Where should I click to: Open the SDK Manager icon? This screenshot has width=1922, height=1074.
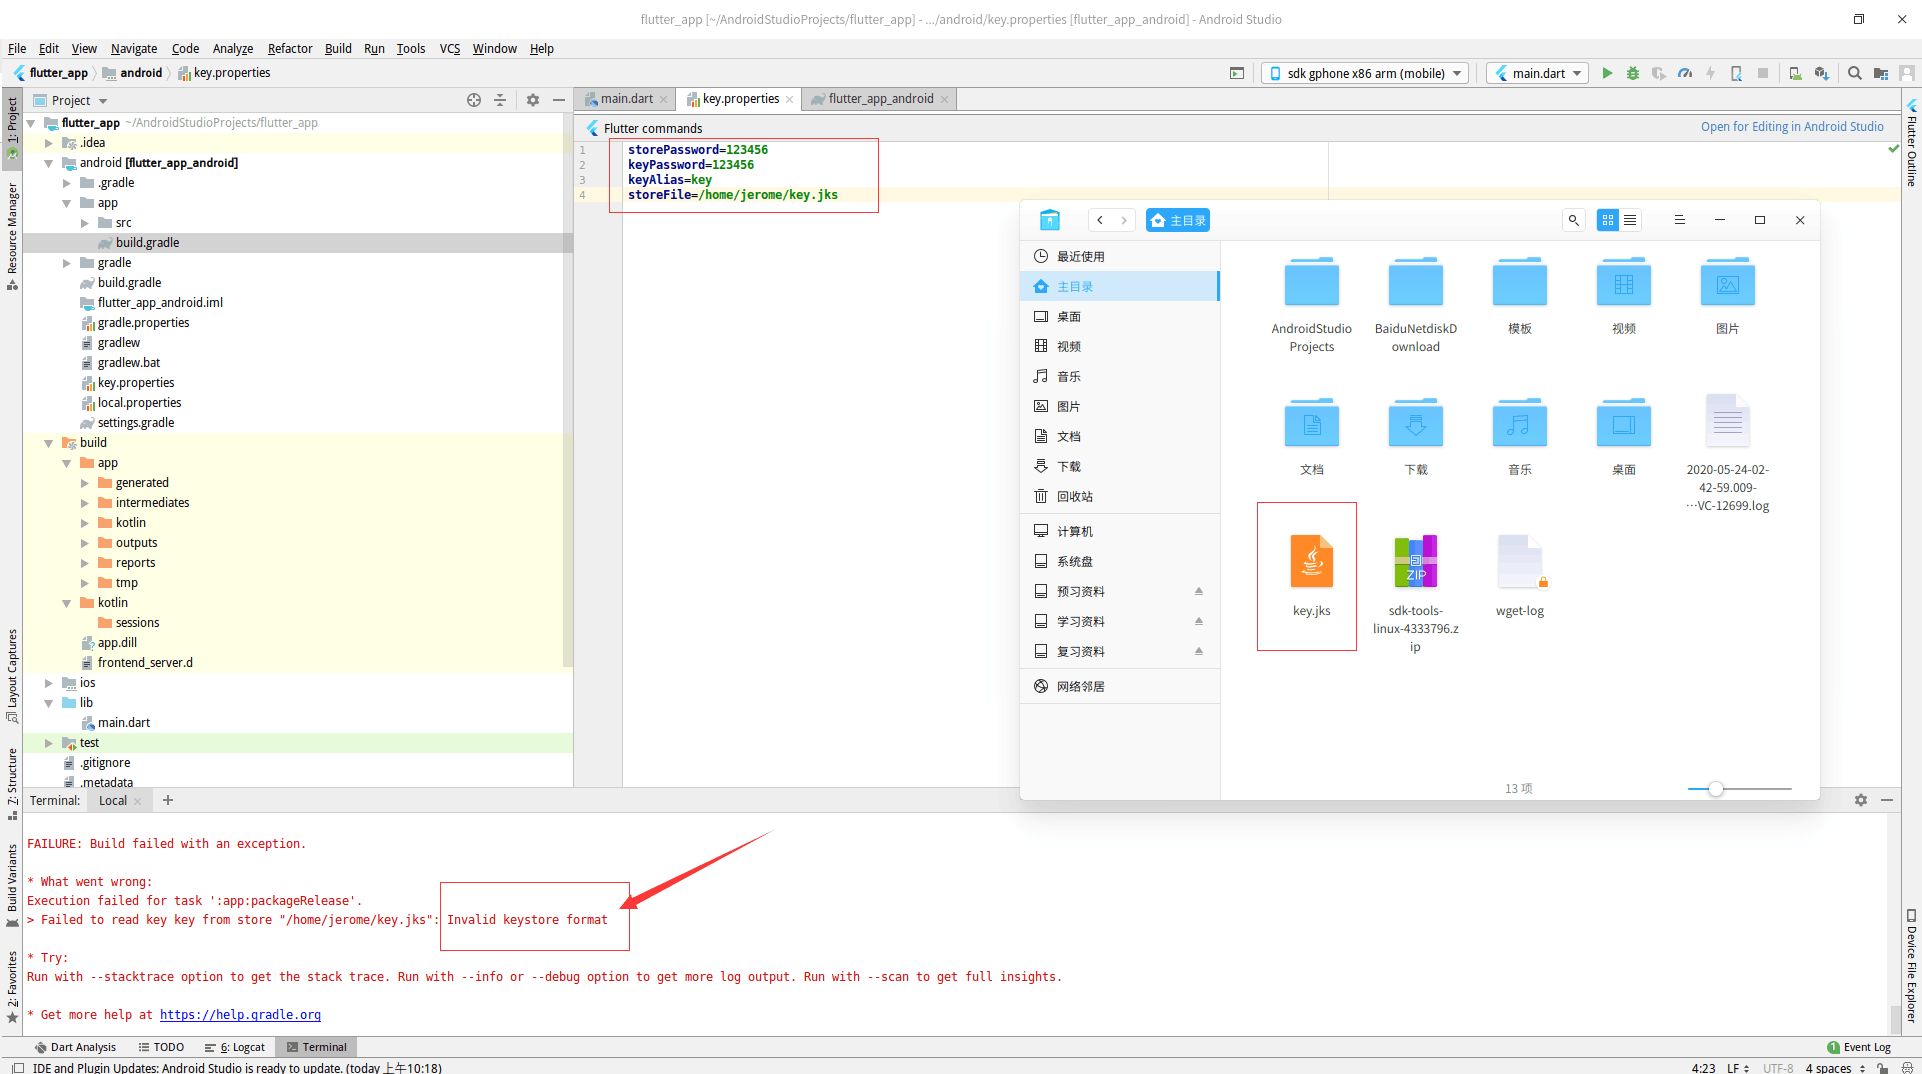1821,73
